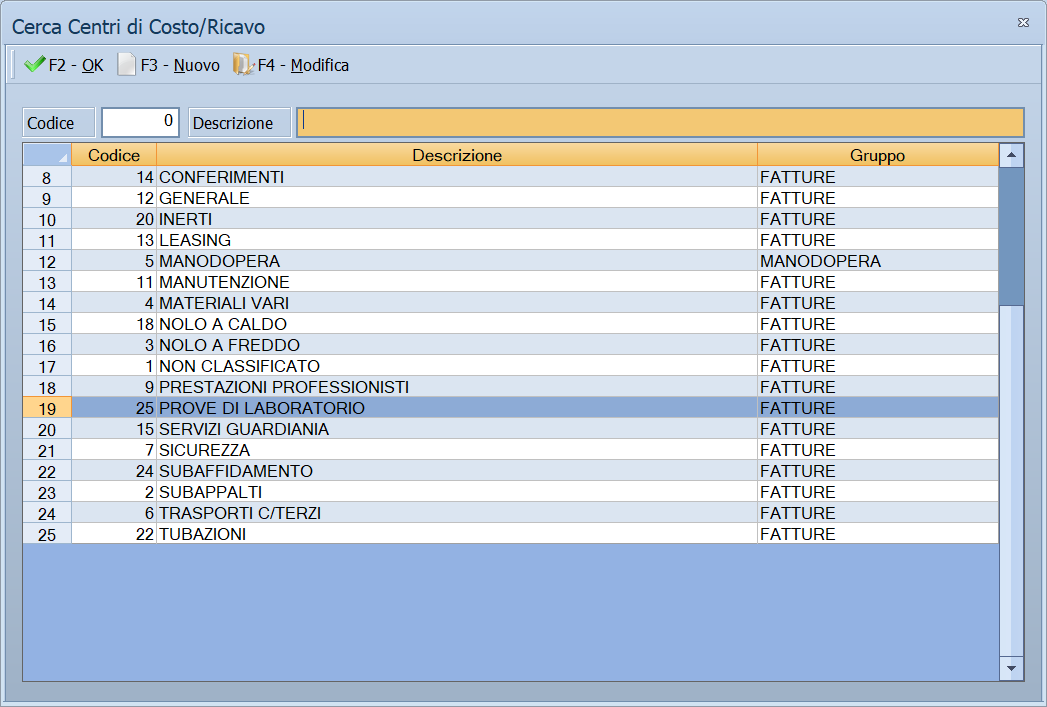Close the Cerca Centri di Costo/Ricavo dialog
The width and height of the screenshot is (1047, 707).
tap(1023, 23)
